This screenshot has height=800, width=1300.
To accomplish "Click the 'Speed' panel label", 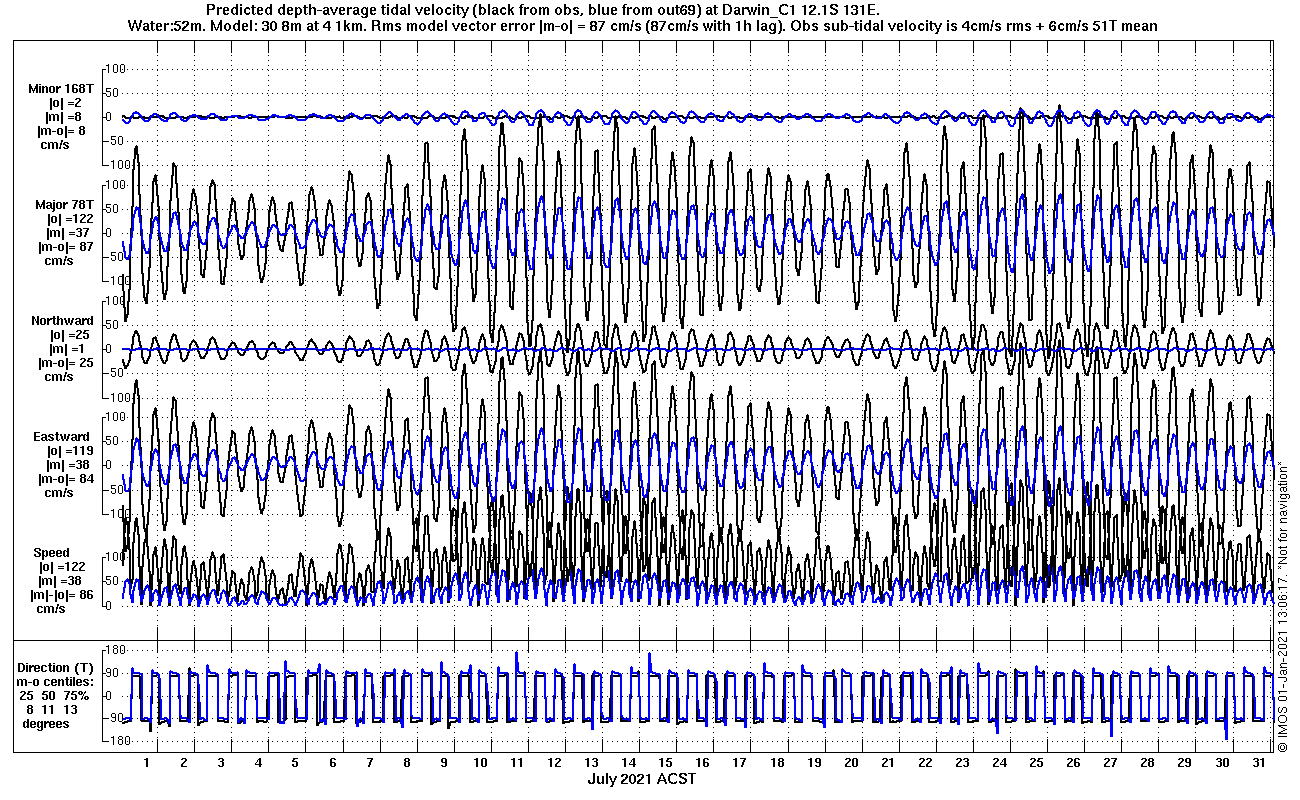I will click(x=52, y=553).
